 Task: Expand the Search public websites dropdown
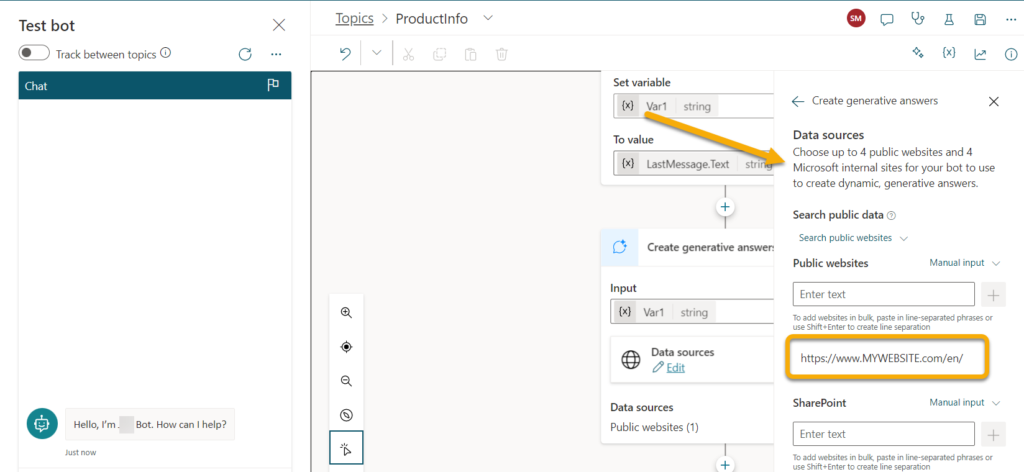click(x=853, y=238)
